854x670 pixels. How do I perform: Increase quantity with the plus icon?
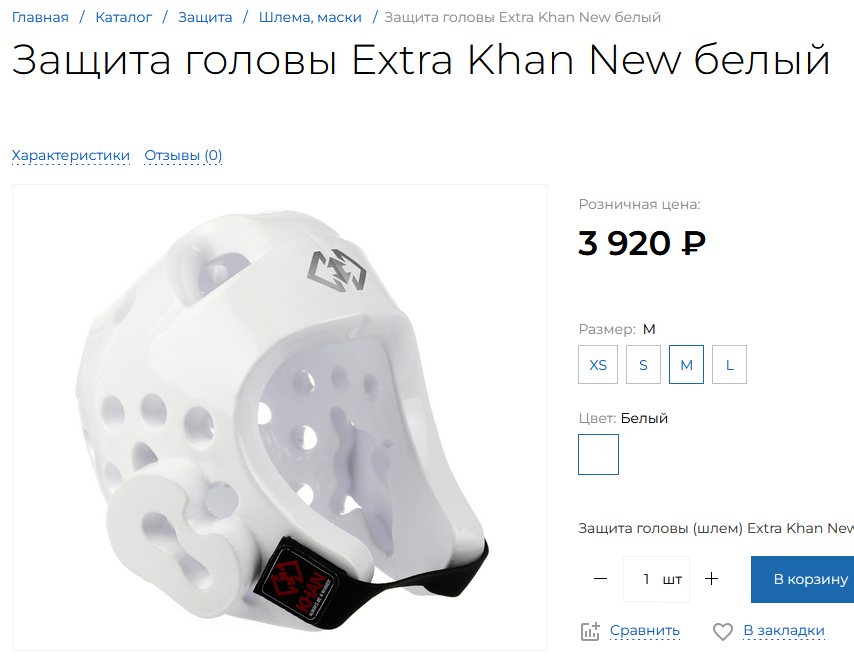(x=711, y=578)
